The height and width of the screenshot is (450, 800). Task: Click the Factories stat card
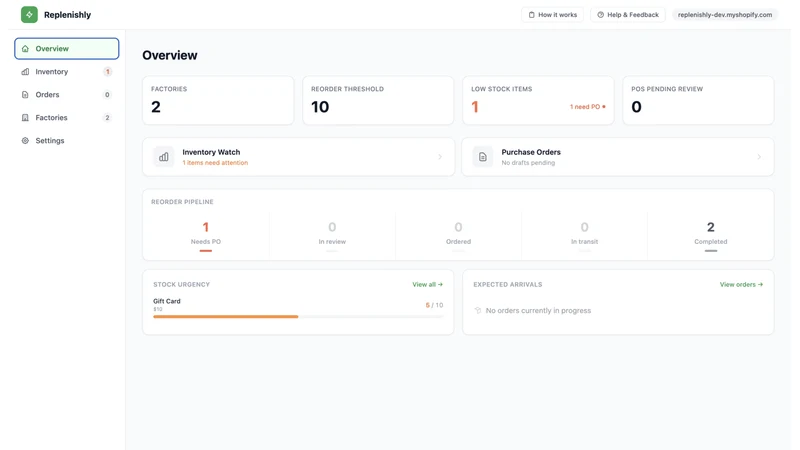click(x=218, y=101)
